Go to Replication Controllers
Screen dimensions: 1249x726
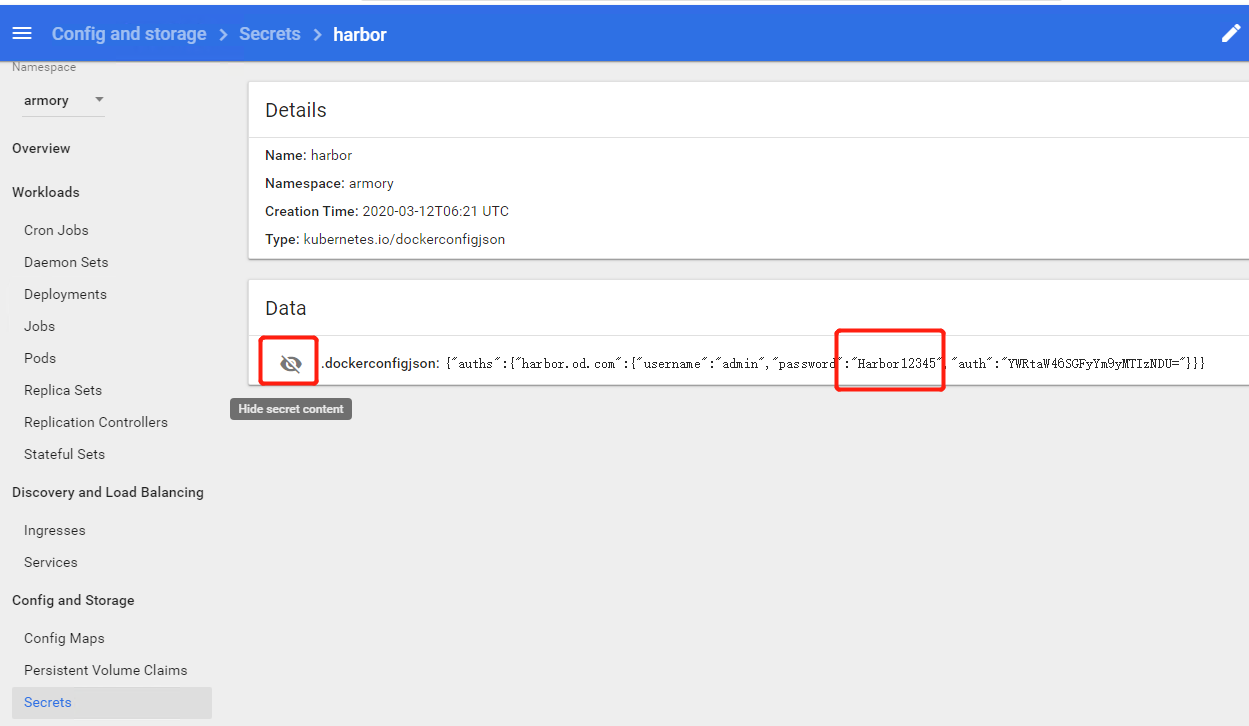tap(96, 422)
